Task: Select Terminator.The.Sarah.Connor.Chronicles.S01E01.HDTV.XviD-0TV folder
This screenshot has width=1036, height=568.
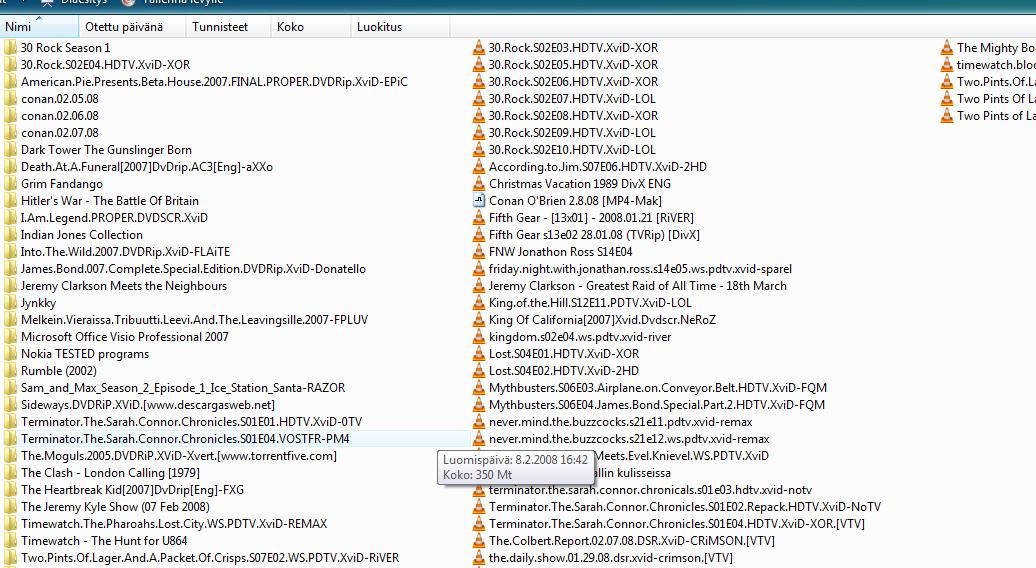Action: 192,421
